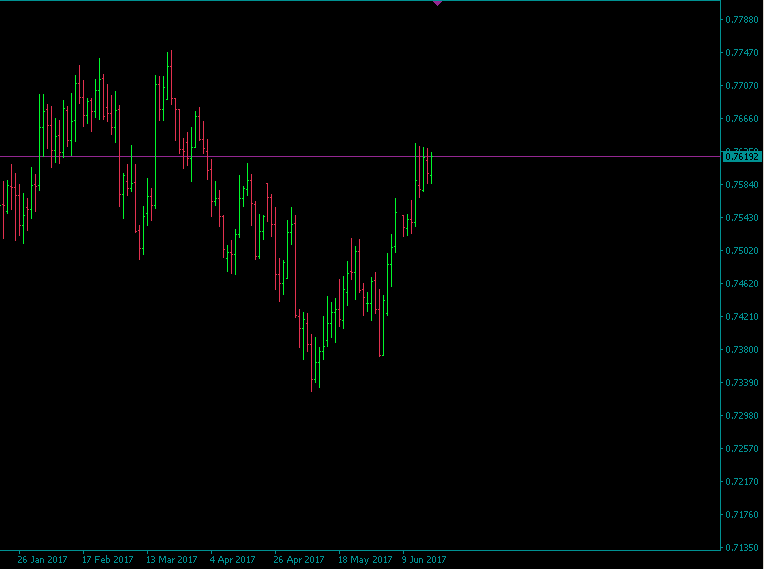Click the 0.75430 price scale label

(742, 218)
